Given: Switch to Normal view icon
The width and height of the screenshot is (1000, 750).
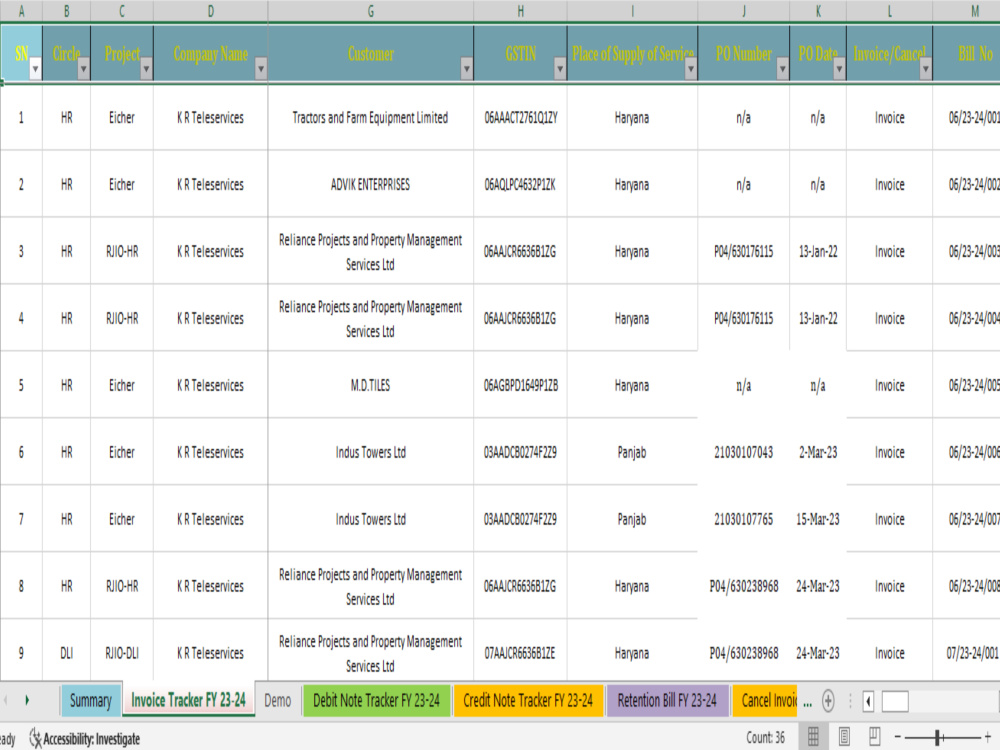Looking at the screenshot, I should pos(813,737).
